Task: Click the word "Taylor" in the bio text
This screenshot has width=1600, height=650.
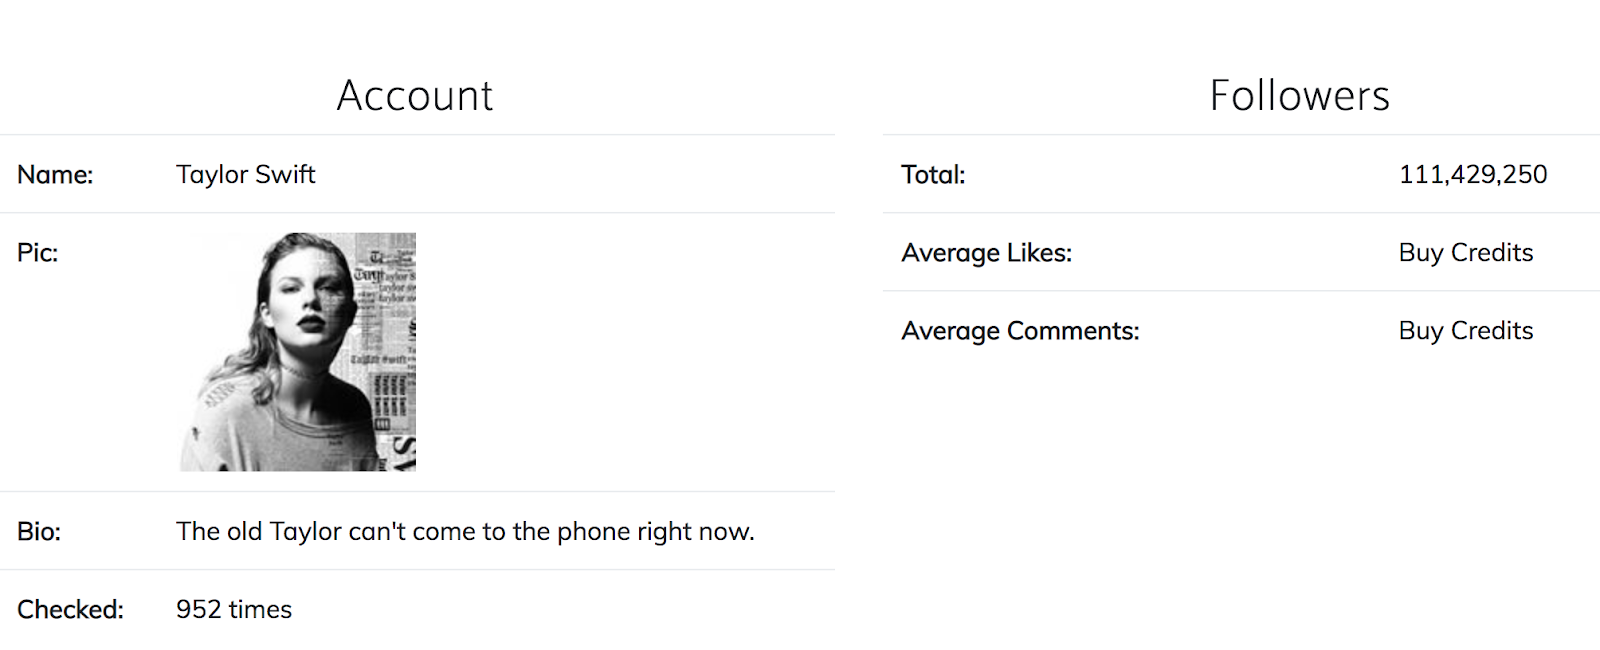Action: [305, 532]
